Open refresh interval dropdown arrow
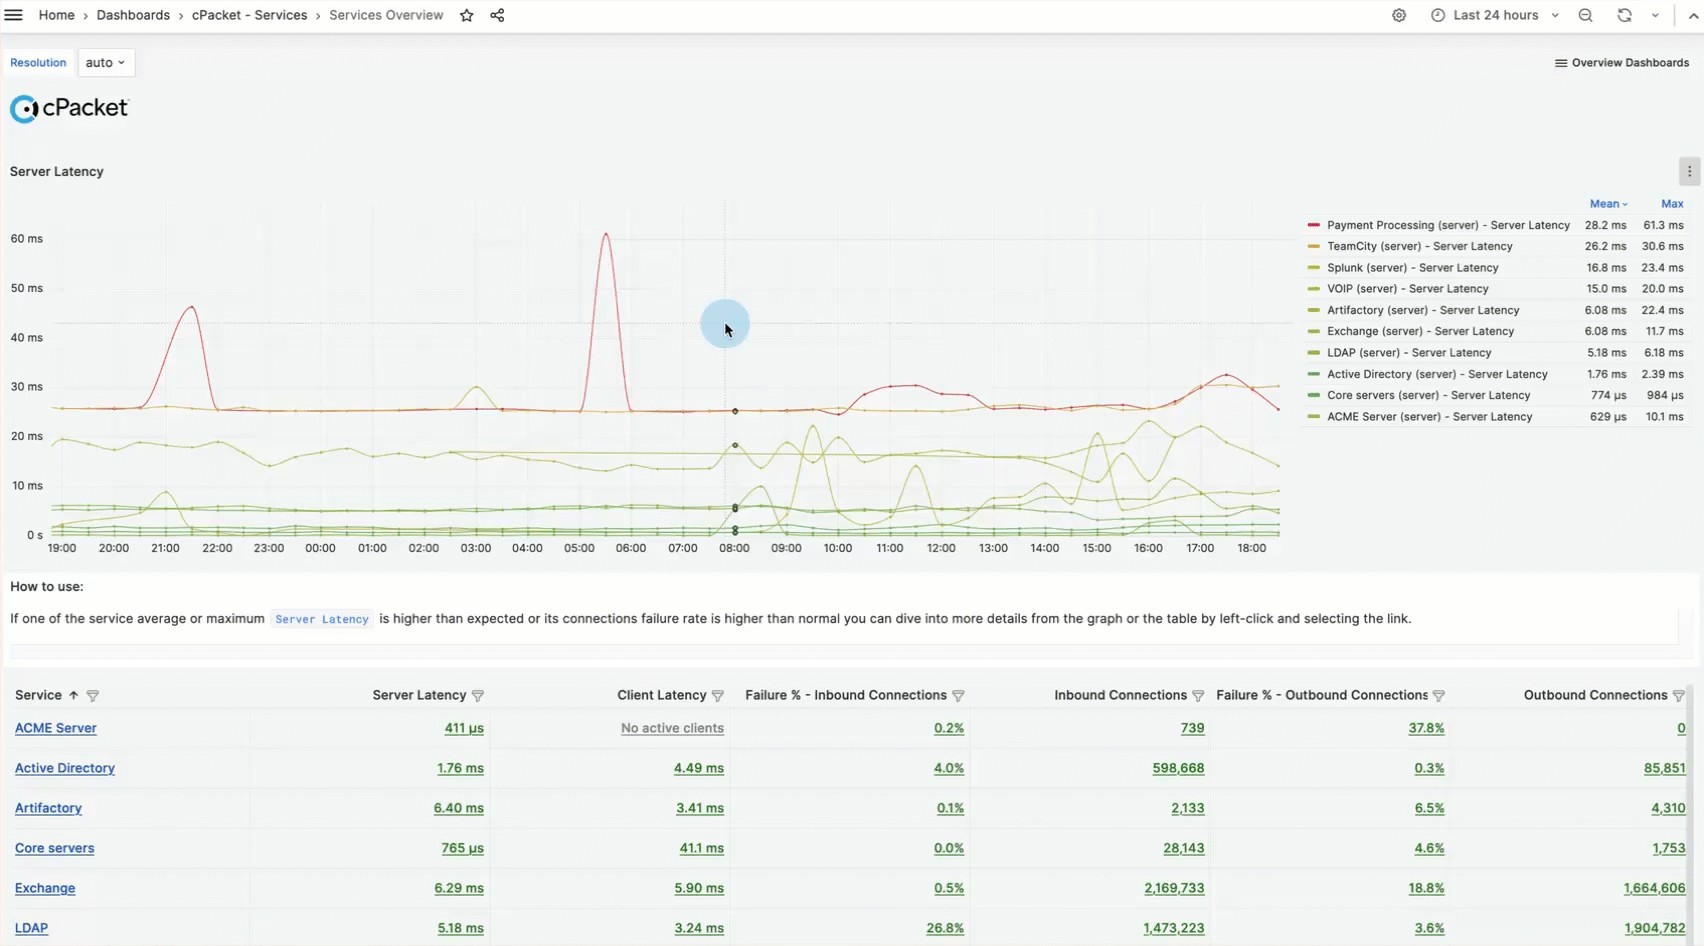1704x946 pixels. (1655, 15)
